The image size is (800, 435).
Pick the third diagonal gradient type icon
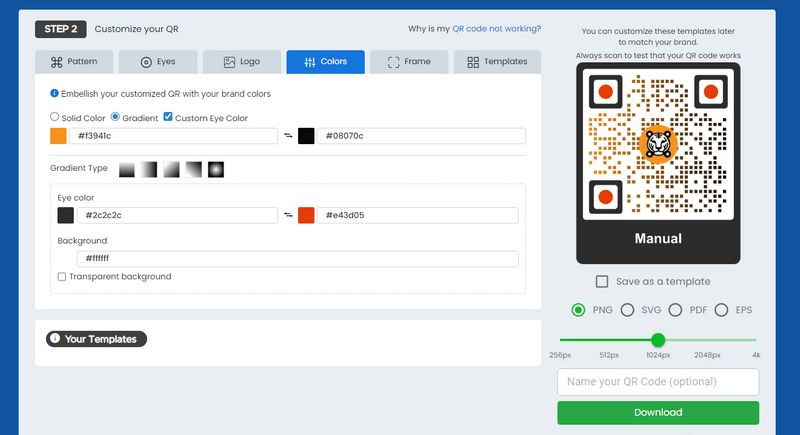(171, 169)
